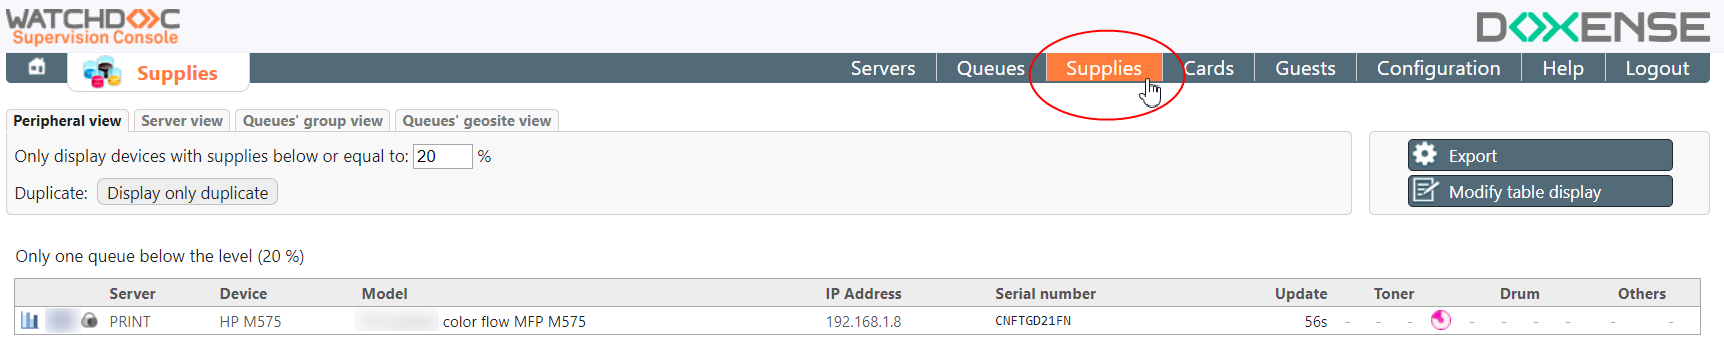Switch to the Server view tab
This screenshot has height=364, width=1724.
click(x=182, y=121)
